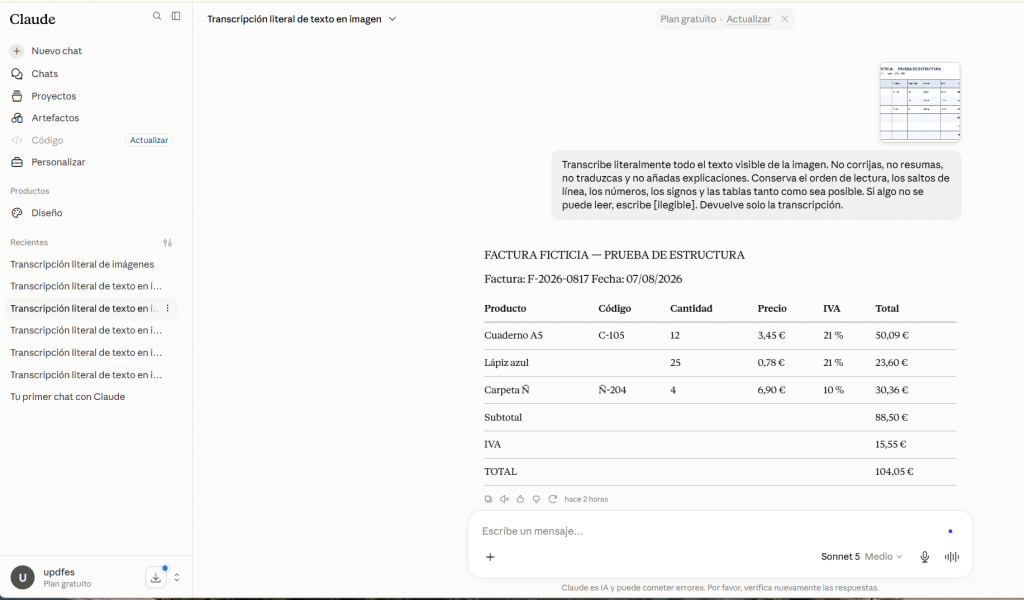The image size is (1024, 600).
Task: Click the 'Subtotal' row label
Action: [x=503, y=417]
